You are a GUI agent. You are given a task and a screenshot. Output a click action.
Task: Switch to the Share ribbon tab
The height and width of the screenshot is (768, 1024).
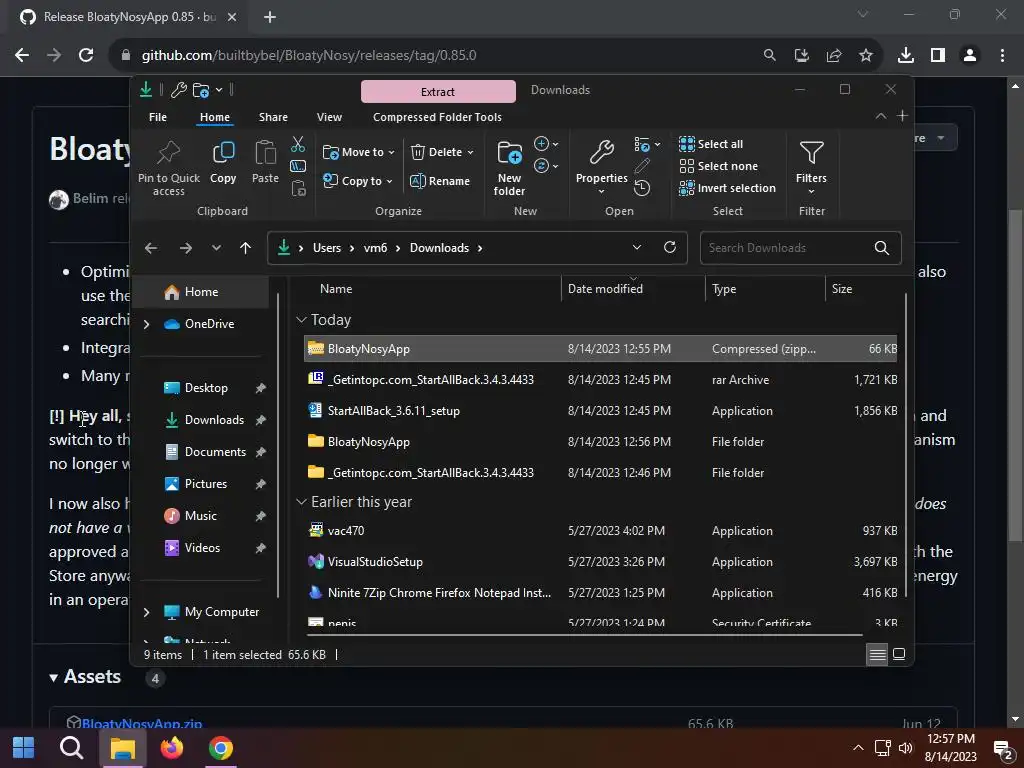273,117
